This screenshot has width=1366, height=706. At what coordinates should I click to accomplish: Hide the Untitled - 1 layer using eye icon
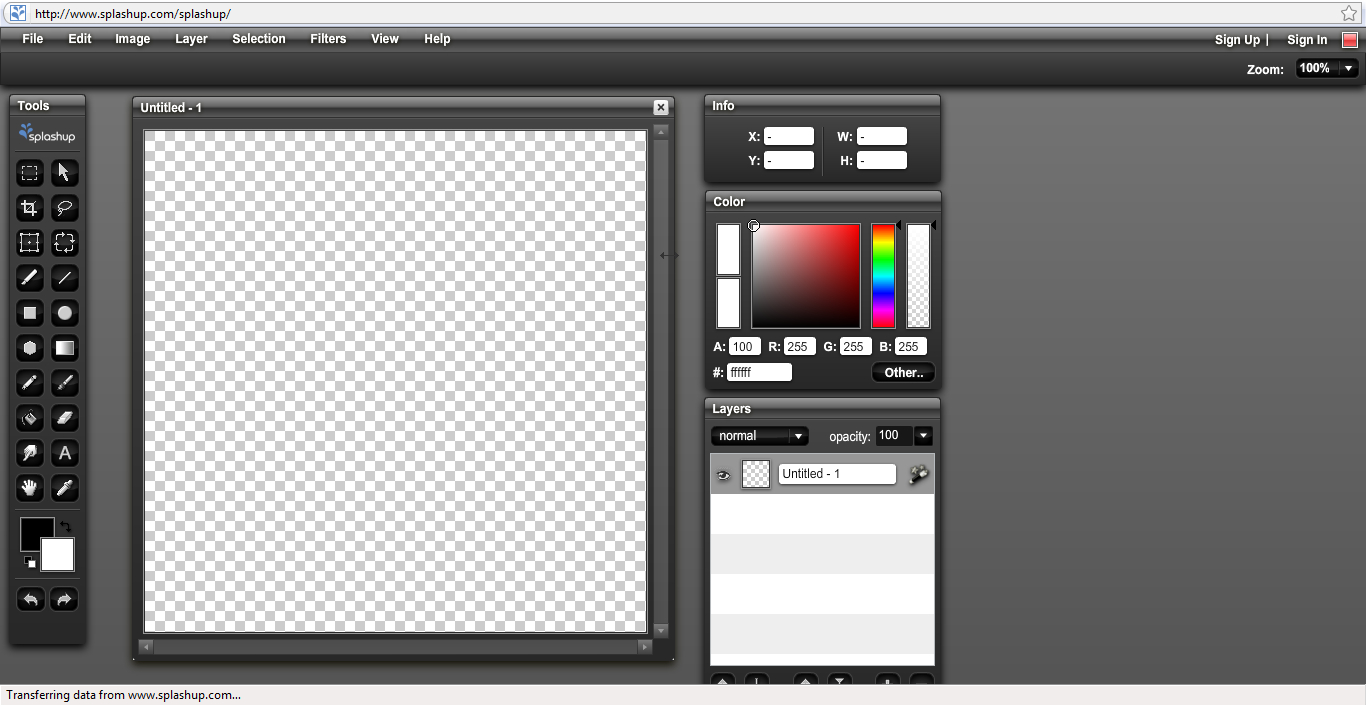click(723, 475)
